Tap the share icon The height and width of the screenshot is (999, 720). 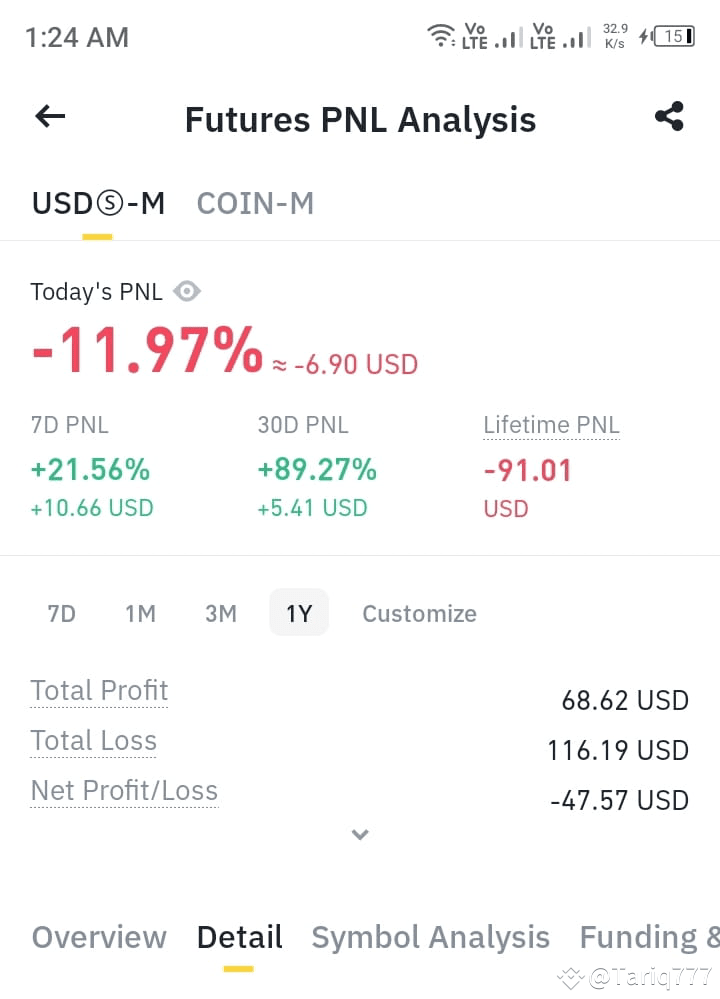point(669,117)
